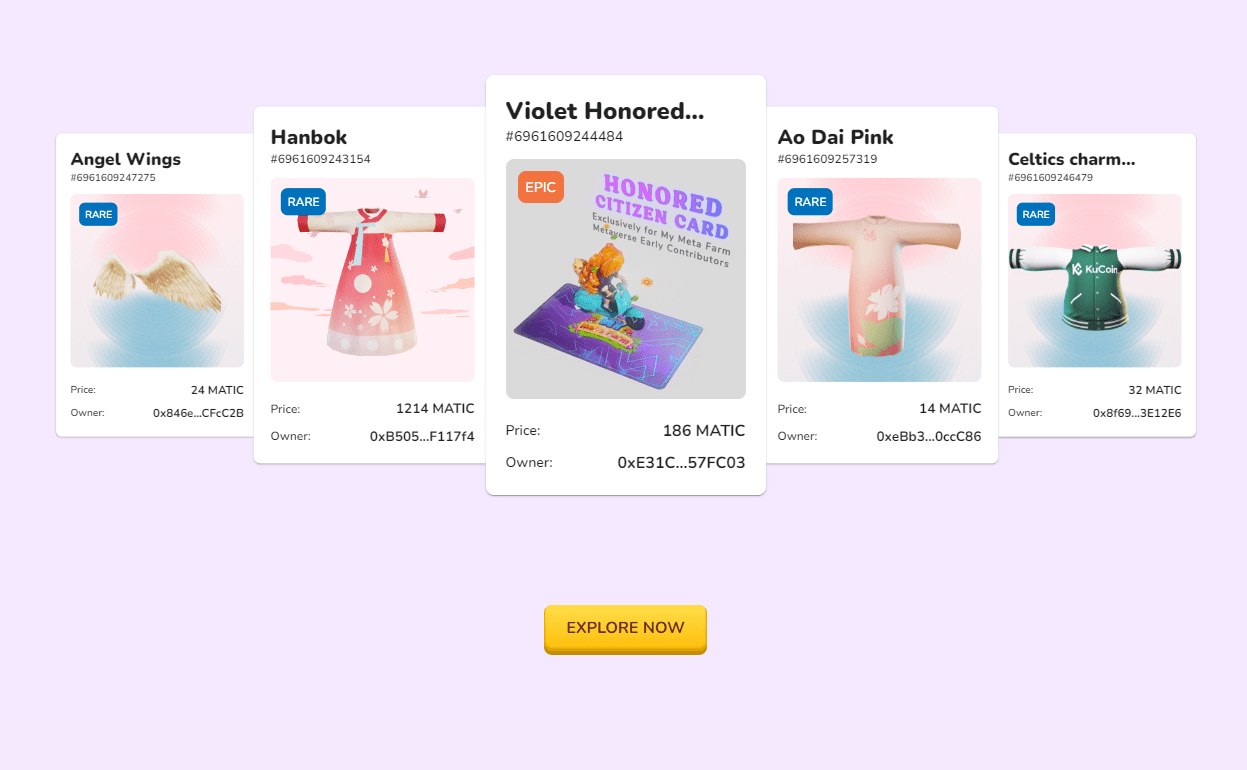Screen dimensions: 1247x770
Task: Open the Honored Citizen Card image
Action: tap(626, 279)
